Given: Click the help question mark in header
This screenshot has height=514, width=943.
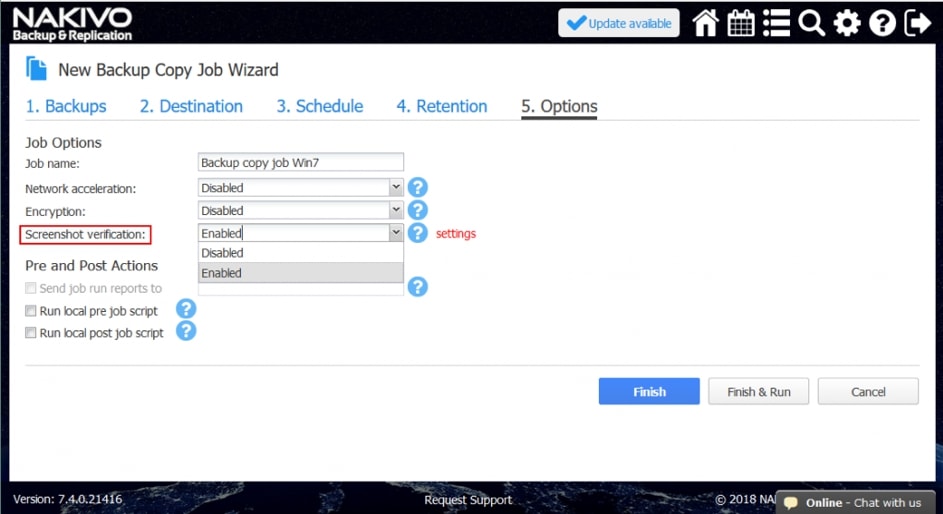Looking at the screenshot, I should click(882, 23).
